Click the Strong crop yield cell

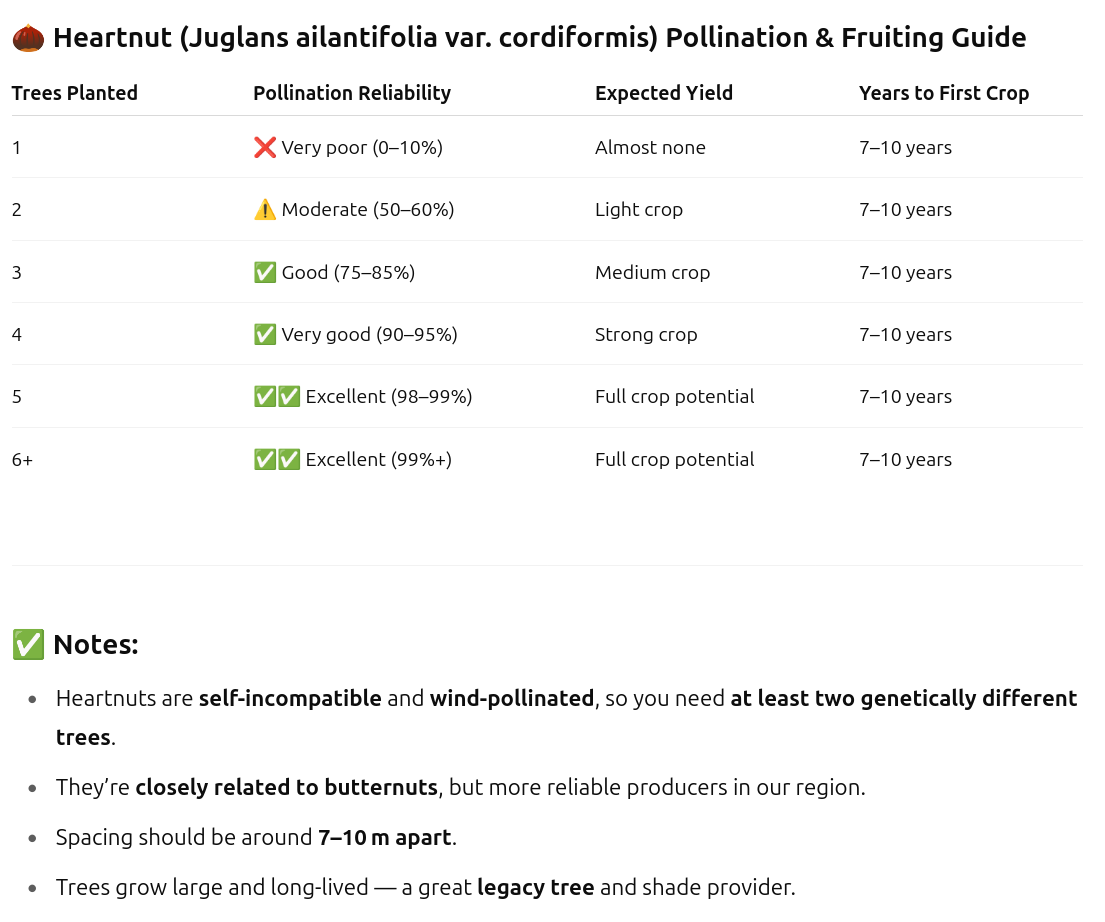[646, 334]
